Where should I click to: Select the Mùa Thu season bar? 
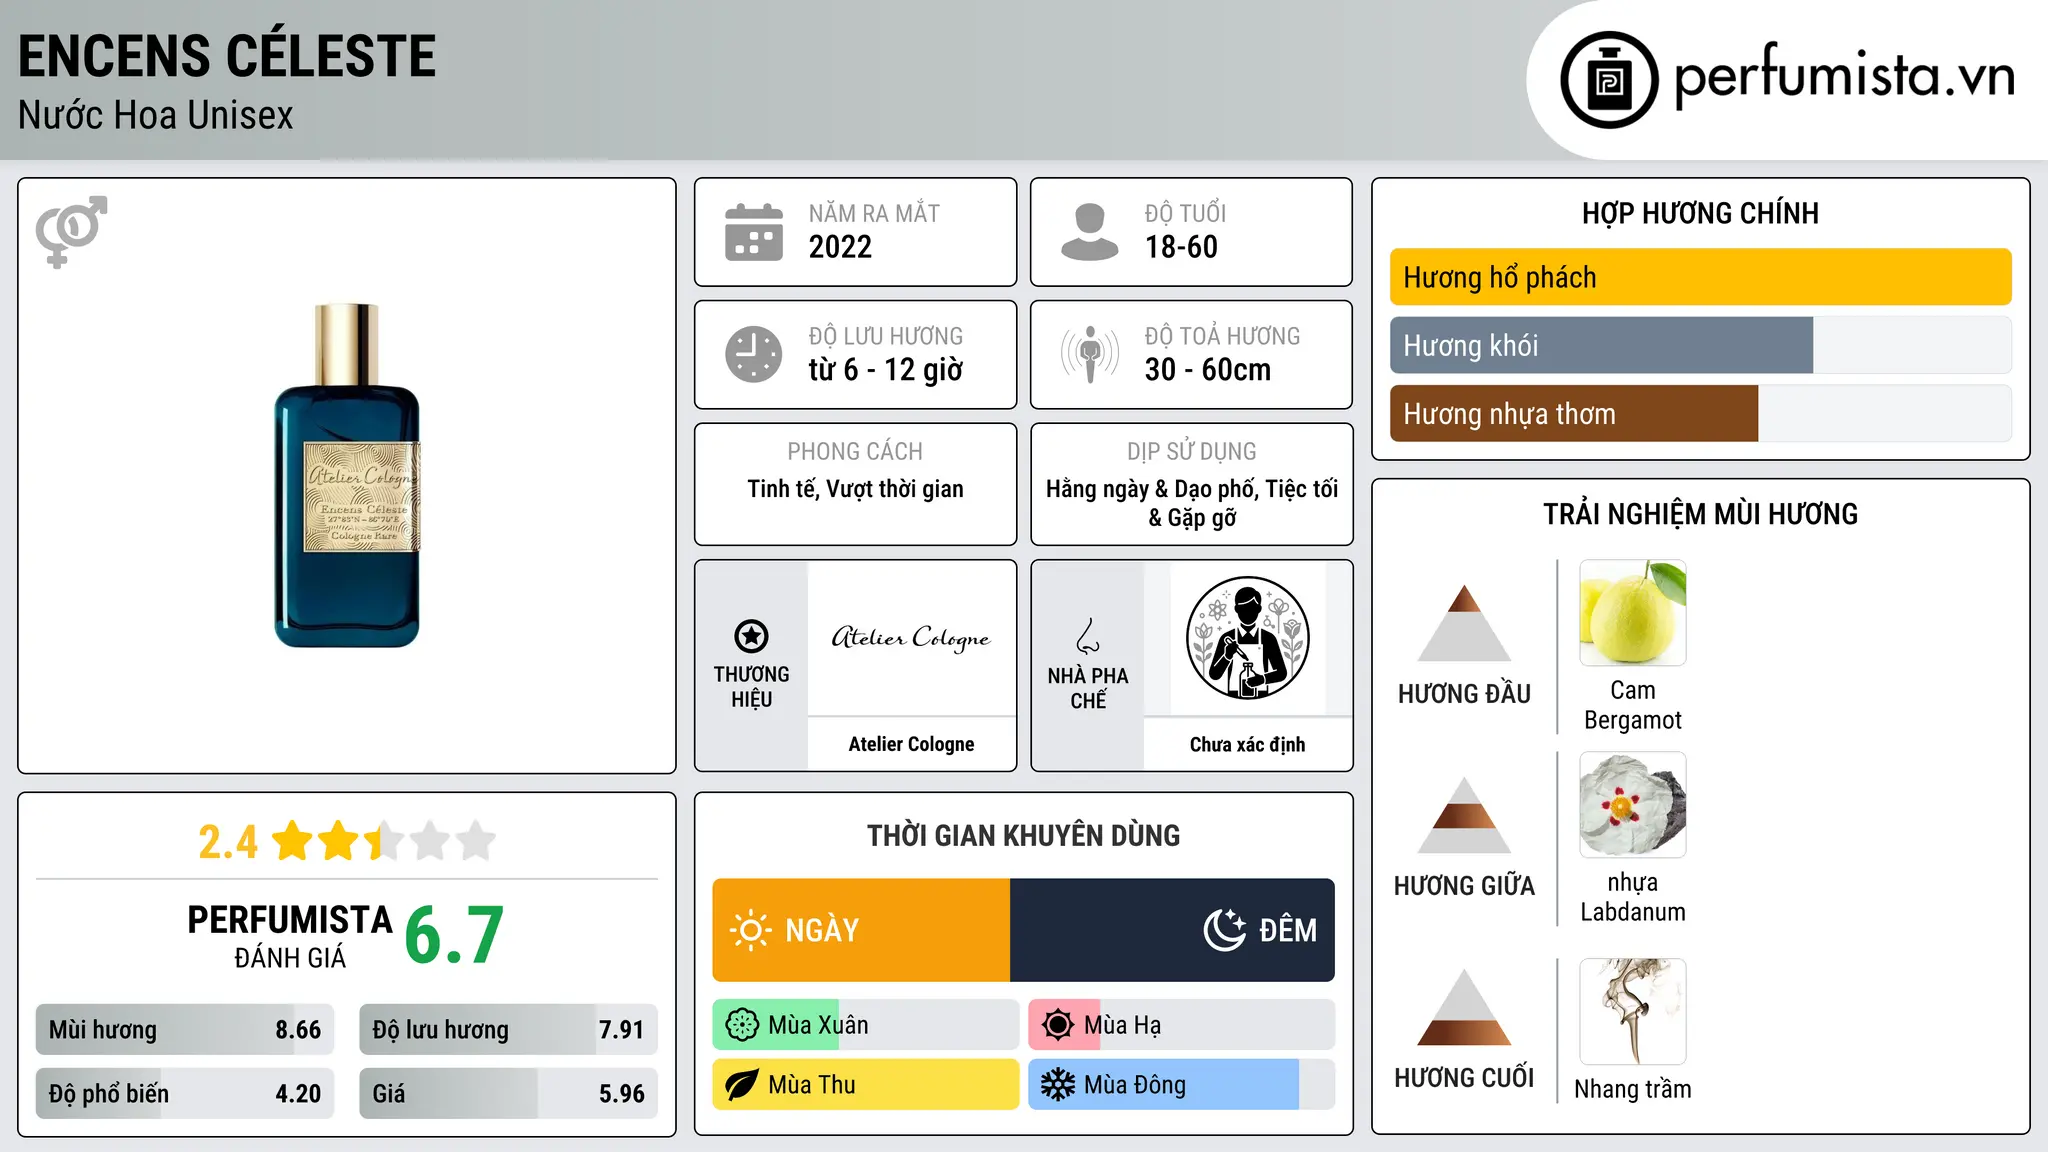tap(866, 1085)
